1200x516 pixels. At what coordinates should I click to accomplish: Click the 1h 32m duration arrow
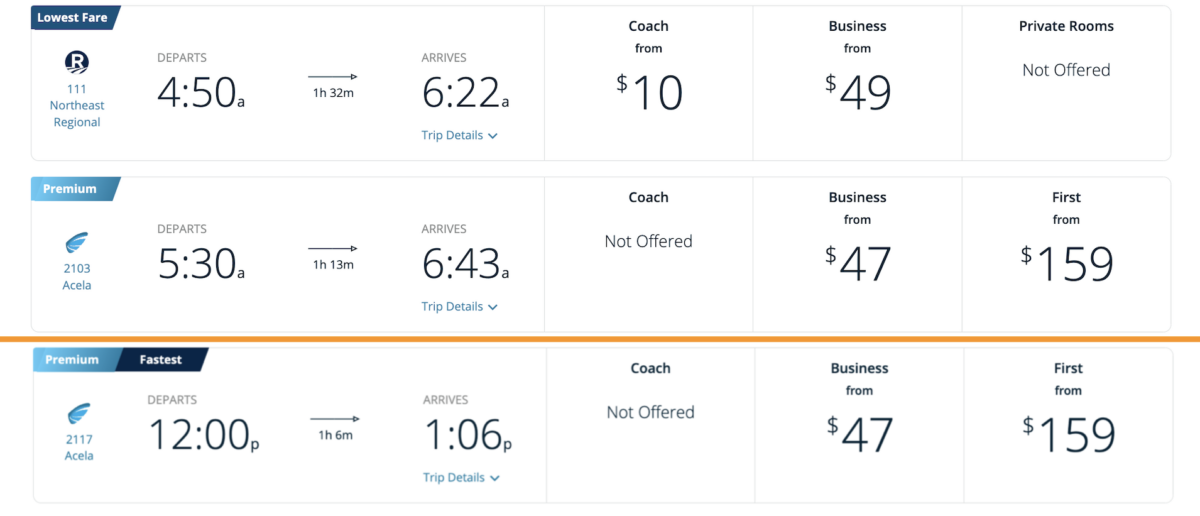(x=332, y=77)
